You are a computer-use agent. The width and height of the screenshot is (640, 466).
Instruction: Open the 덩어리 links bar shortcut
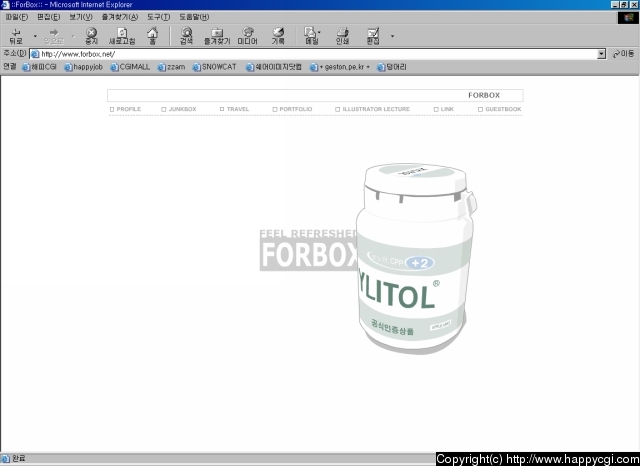pyautogui.click(x=392, y=67)
